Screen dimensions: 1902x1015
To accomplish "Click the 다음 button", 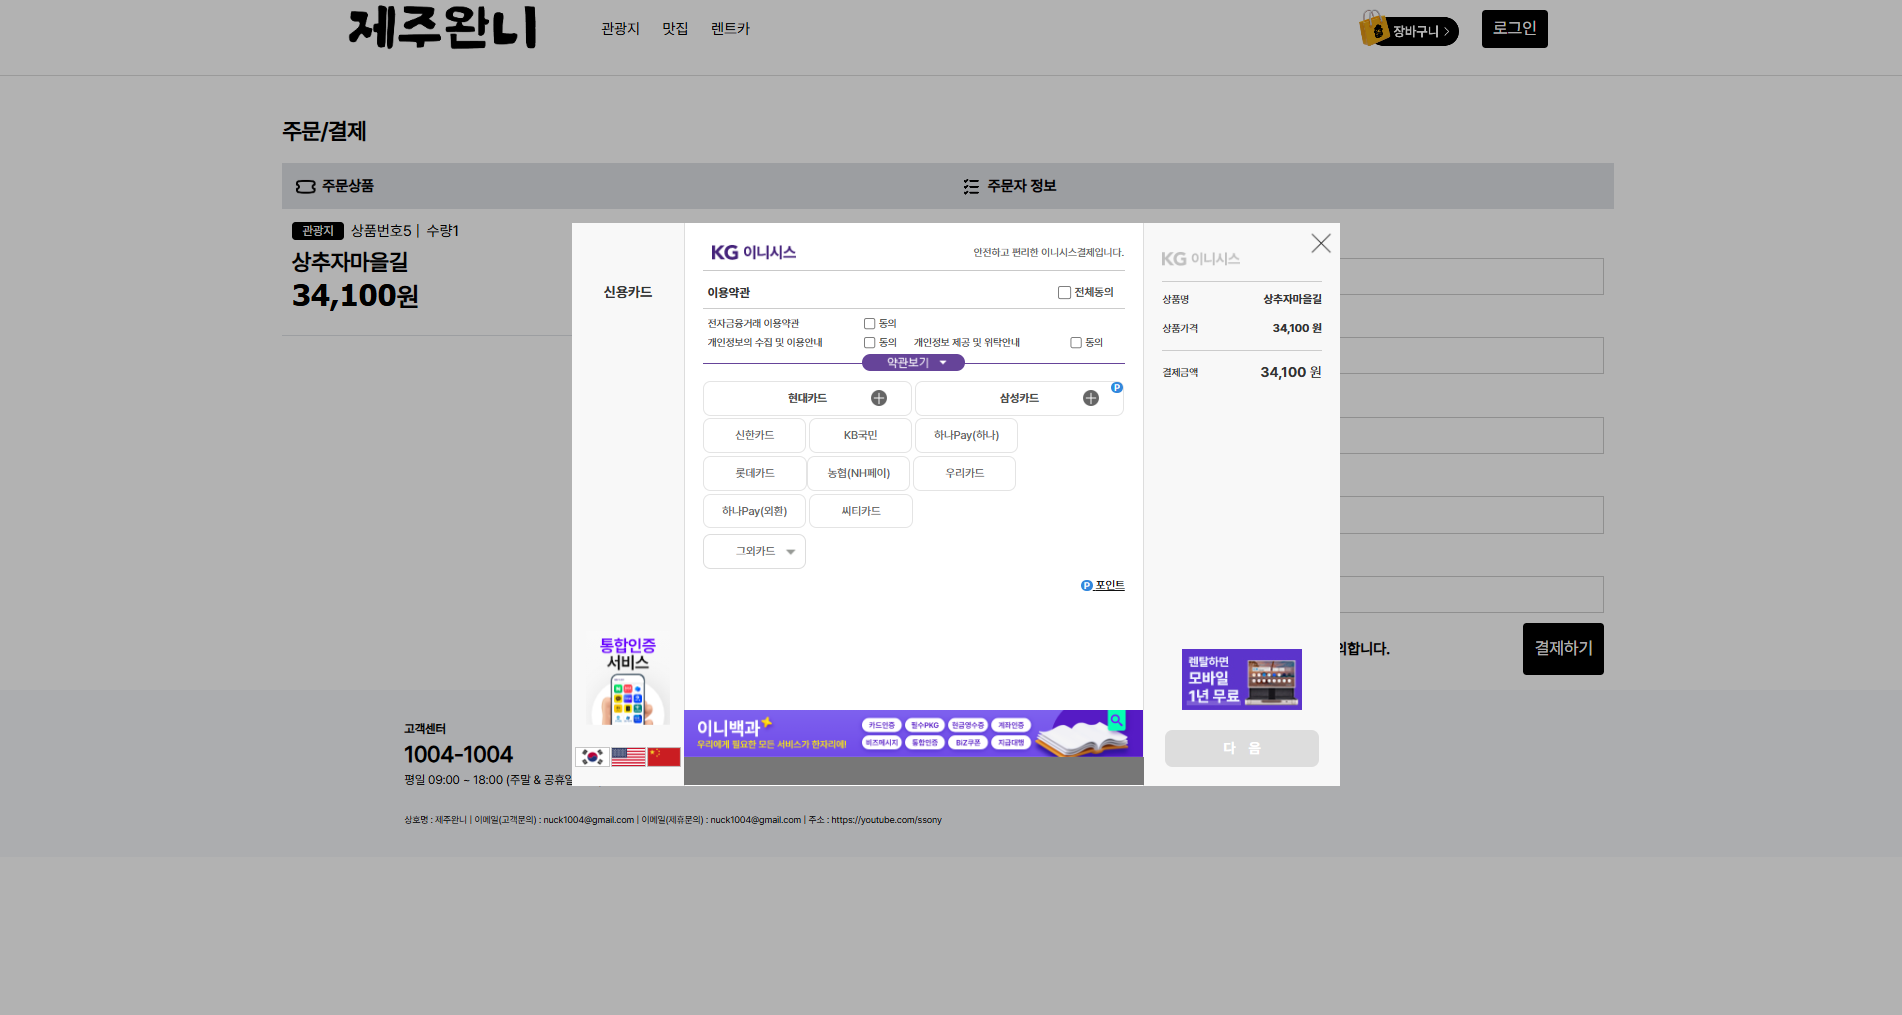I will tap(1242, 748).
